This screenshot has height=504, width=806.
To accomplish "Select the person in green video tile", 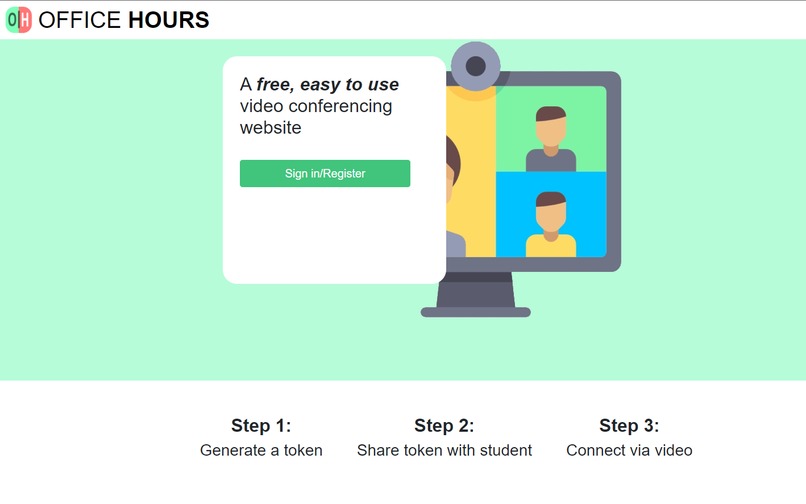I will point(551,139).
